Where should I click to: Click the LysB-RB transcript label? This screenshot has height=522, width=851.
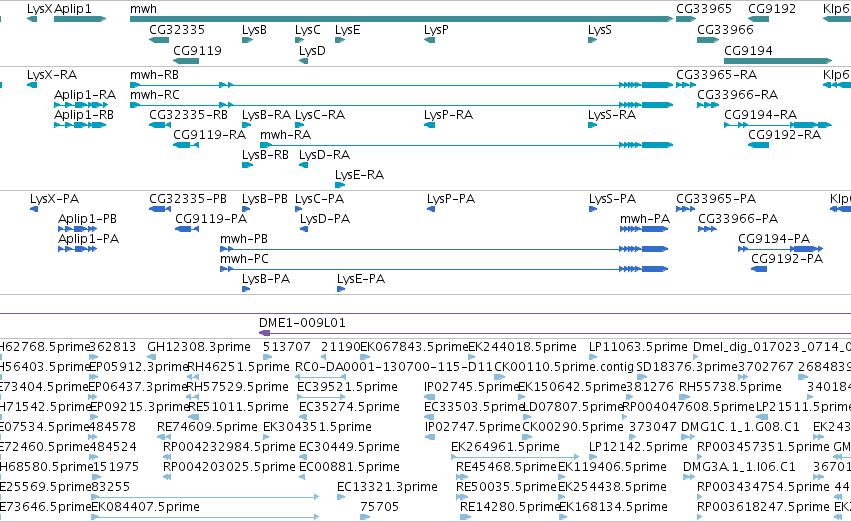coord(265,155)
